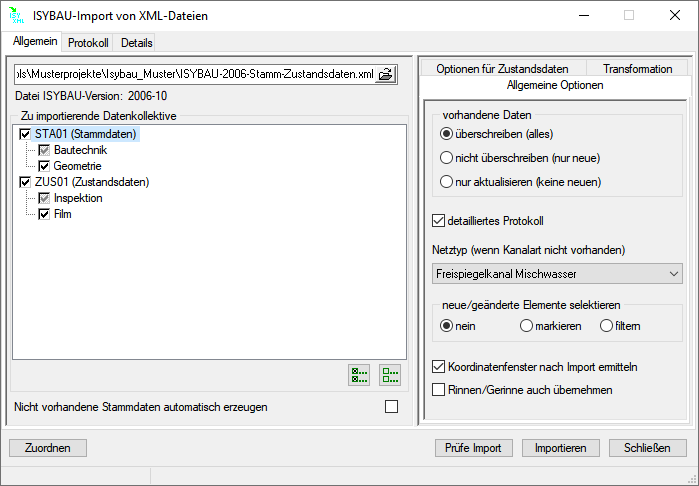Click the Prüfe Import button

(474, 448)
